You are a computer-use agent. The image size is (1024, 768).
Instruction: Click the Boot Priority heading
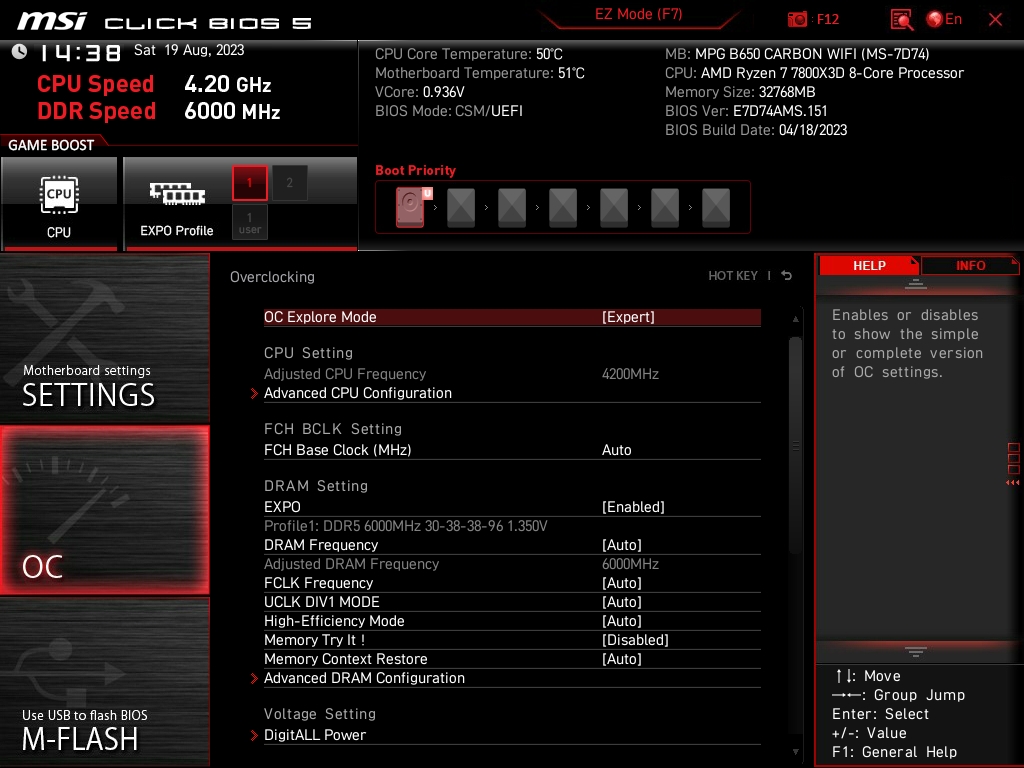click(415, 170)
